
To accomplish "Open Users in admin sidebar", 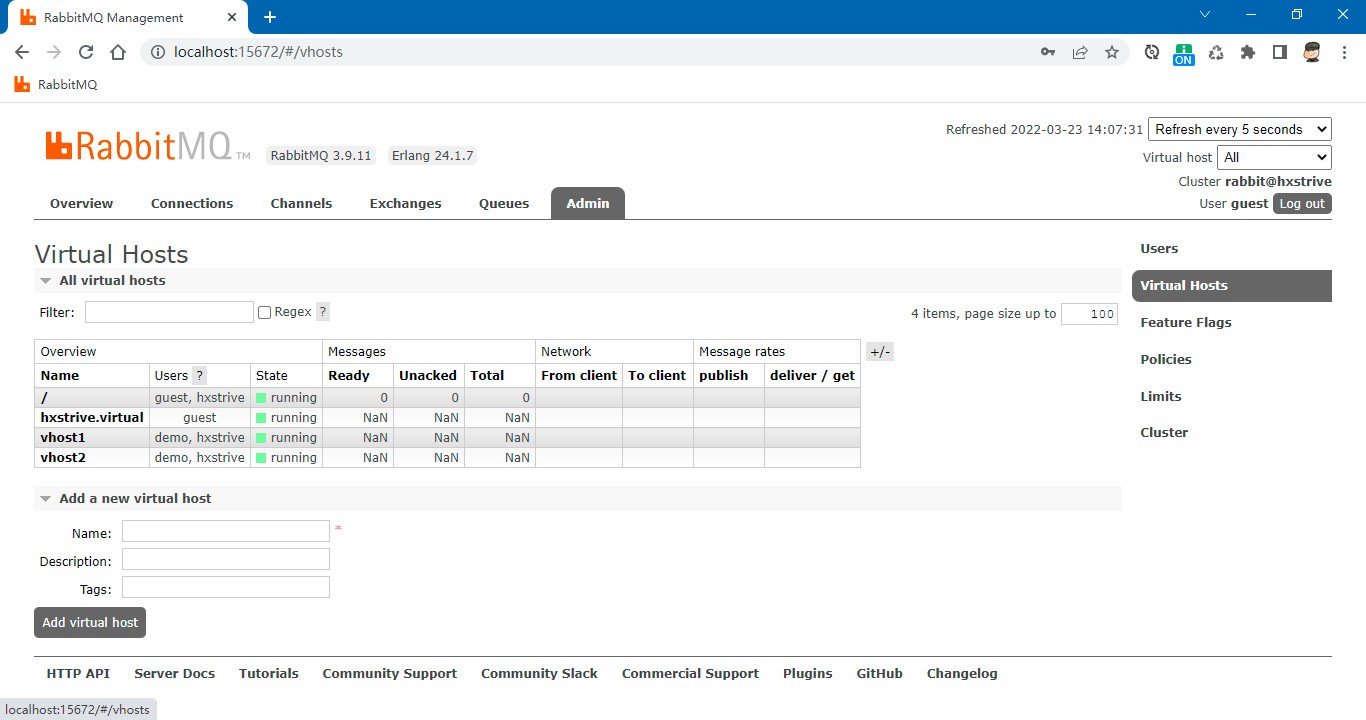I will coord(1159,249).
